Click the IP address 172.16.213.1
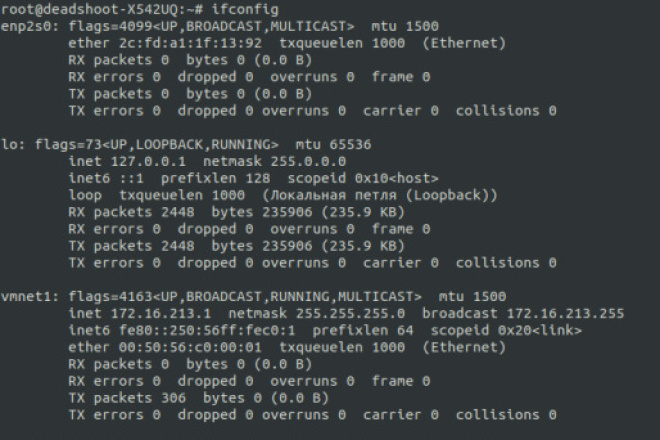 pos(161,314)
